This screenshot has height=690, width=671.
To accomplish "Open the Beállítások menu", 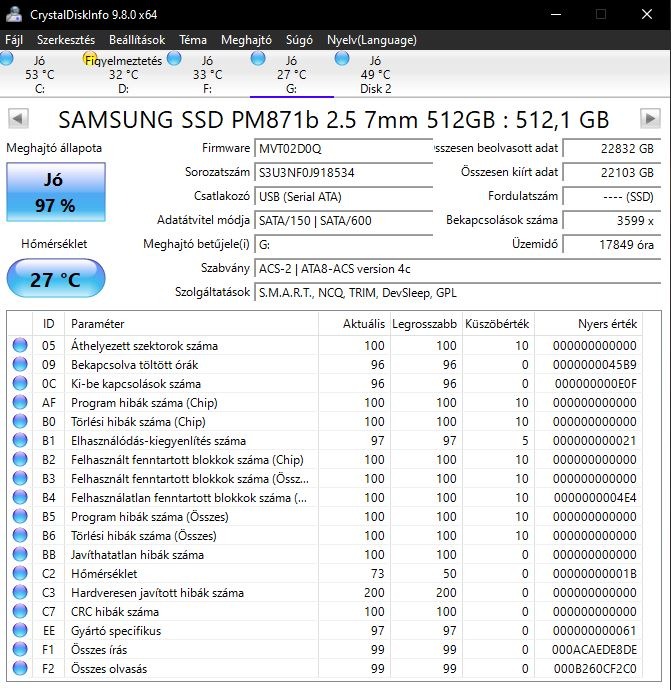I will (137, 40).
